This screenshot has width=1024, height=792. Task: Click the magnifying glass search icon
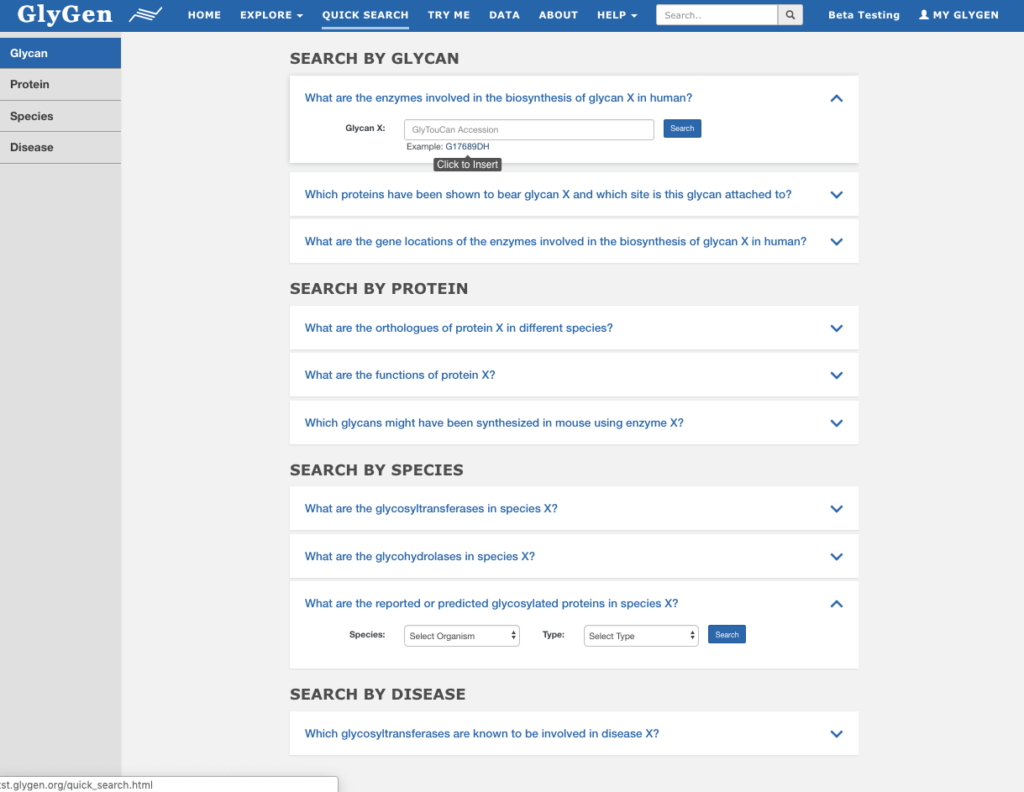tap(790, 15)
